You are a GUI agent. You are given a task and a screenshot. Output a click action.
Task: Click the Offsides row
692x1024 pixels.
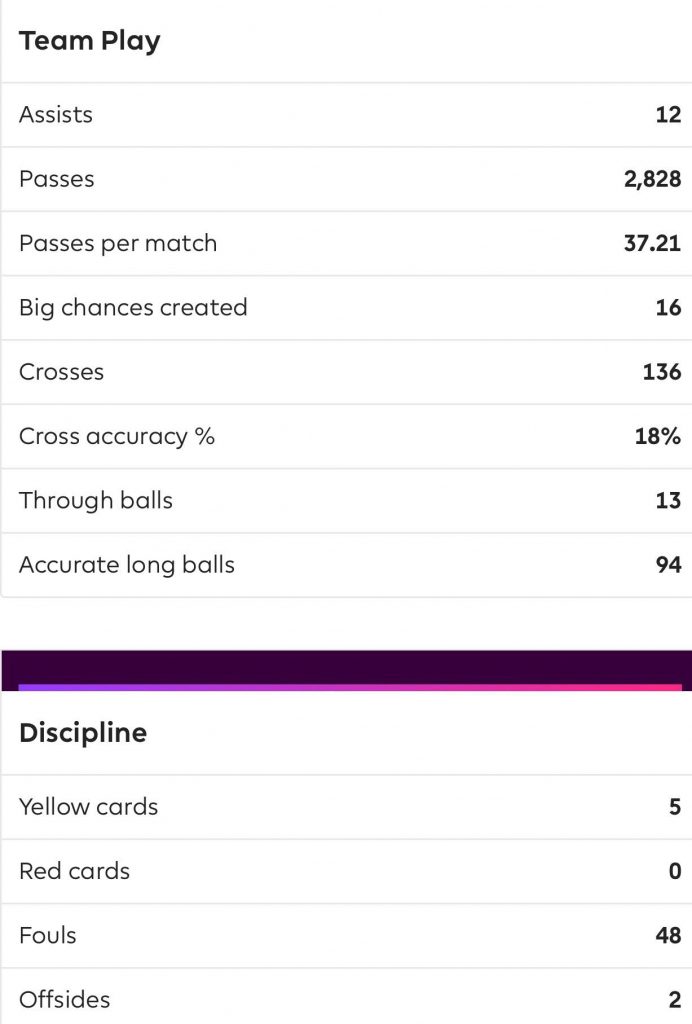(x=347, y=999)
